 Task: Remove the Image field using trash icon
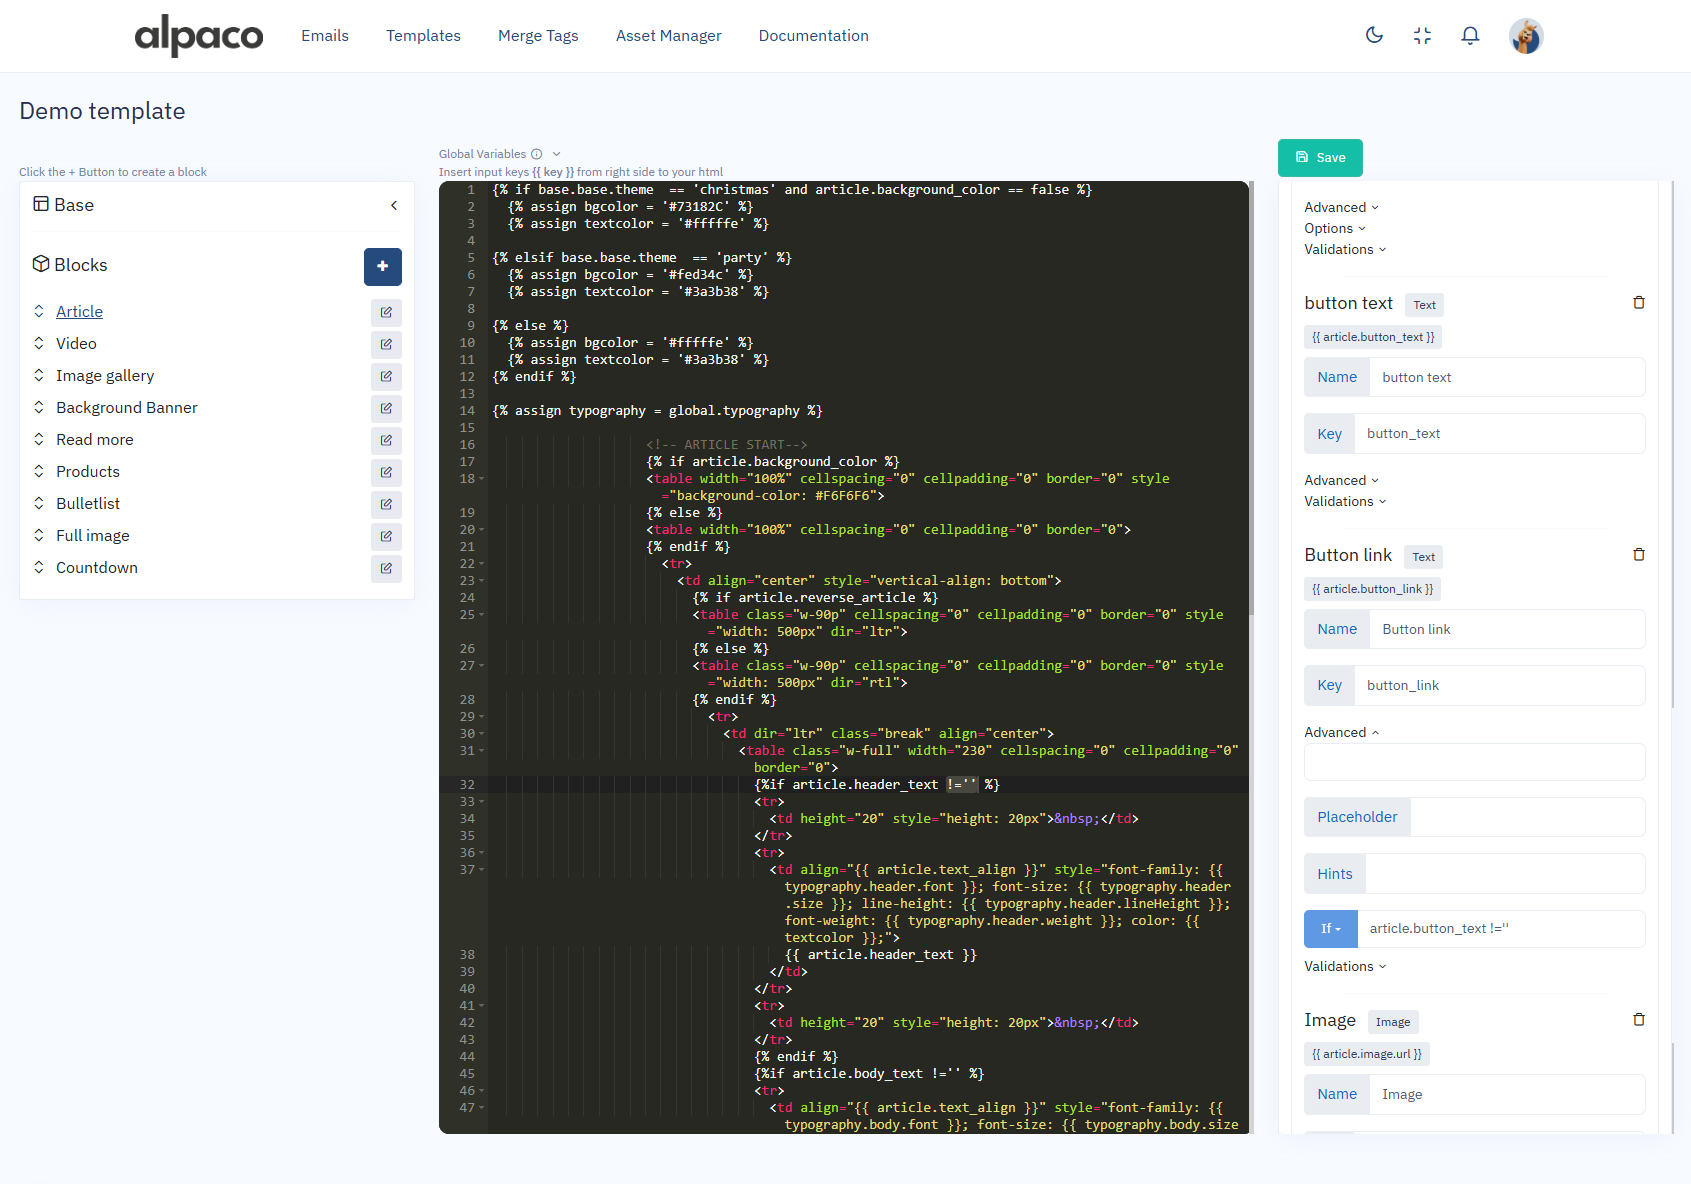tap(1638, 1020)
